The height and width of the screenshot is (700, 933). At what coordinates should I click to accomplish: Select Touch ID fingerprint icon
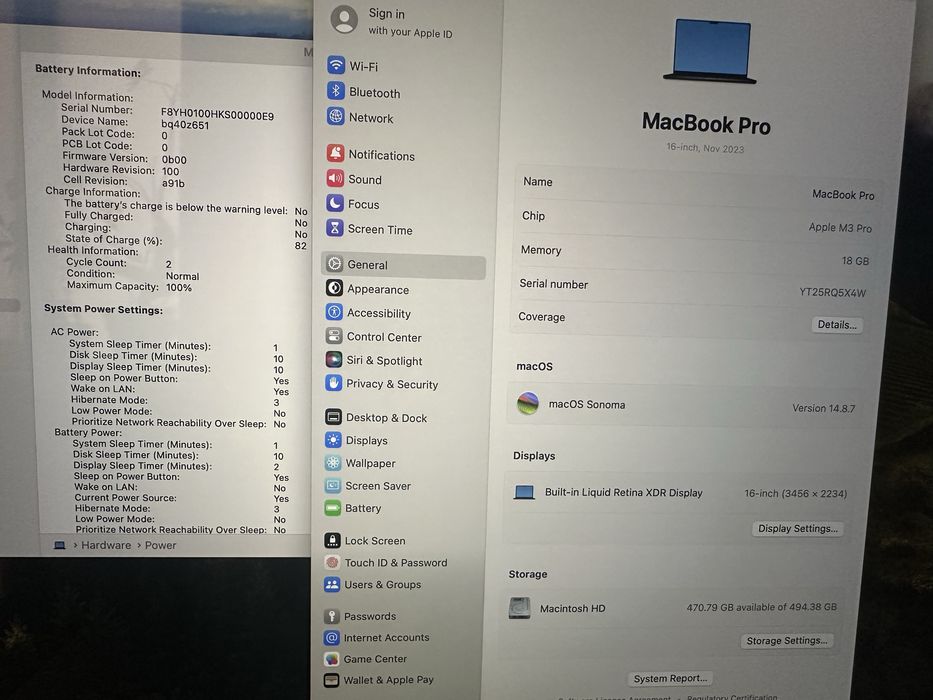pyautogui.click(x=332, y=562)
